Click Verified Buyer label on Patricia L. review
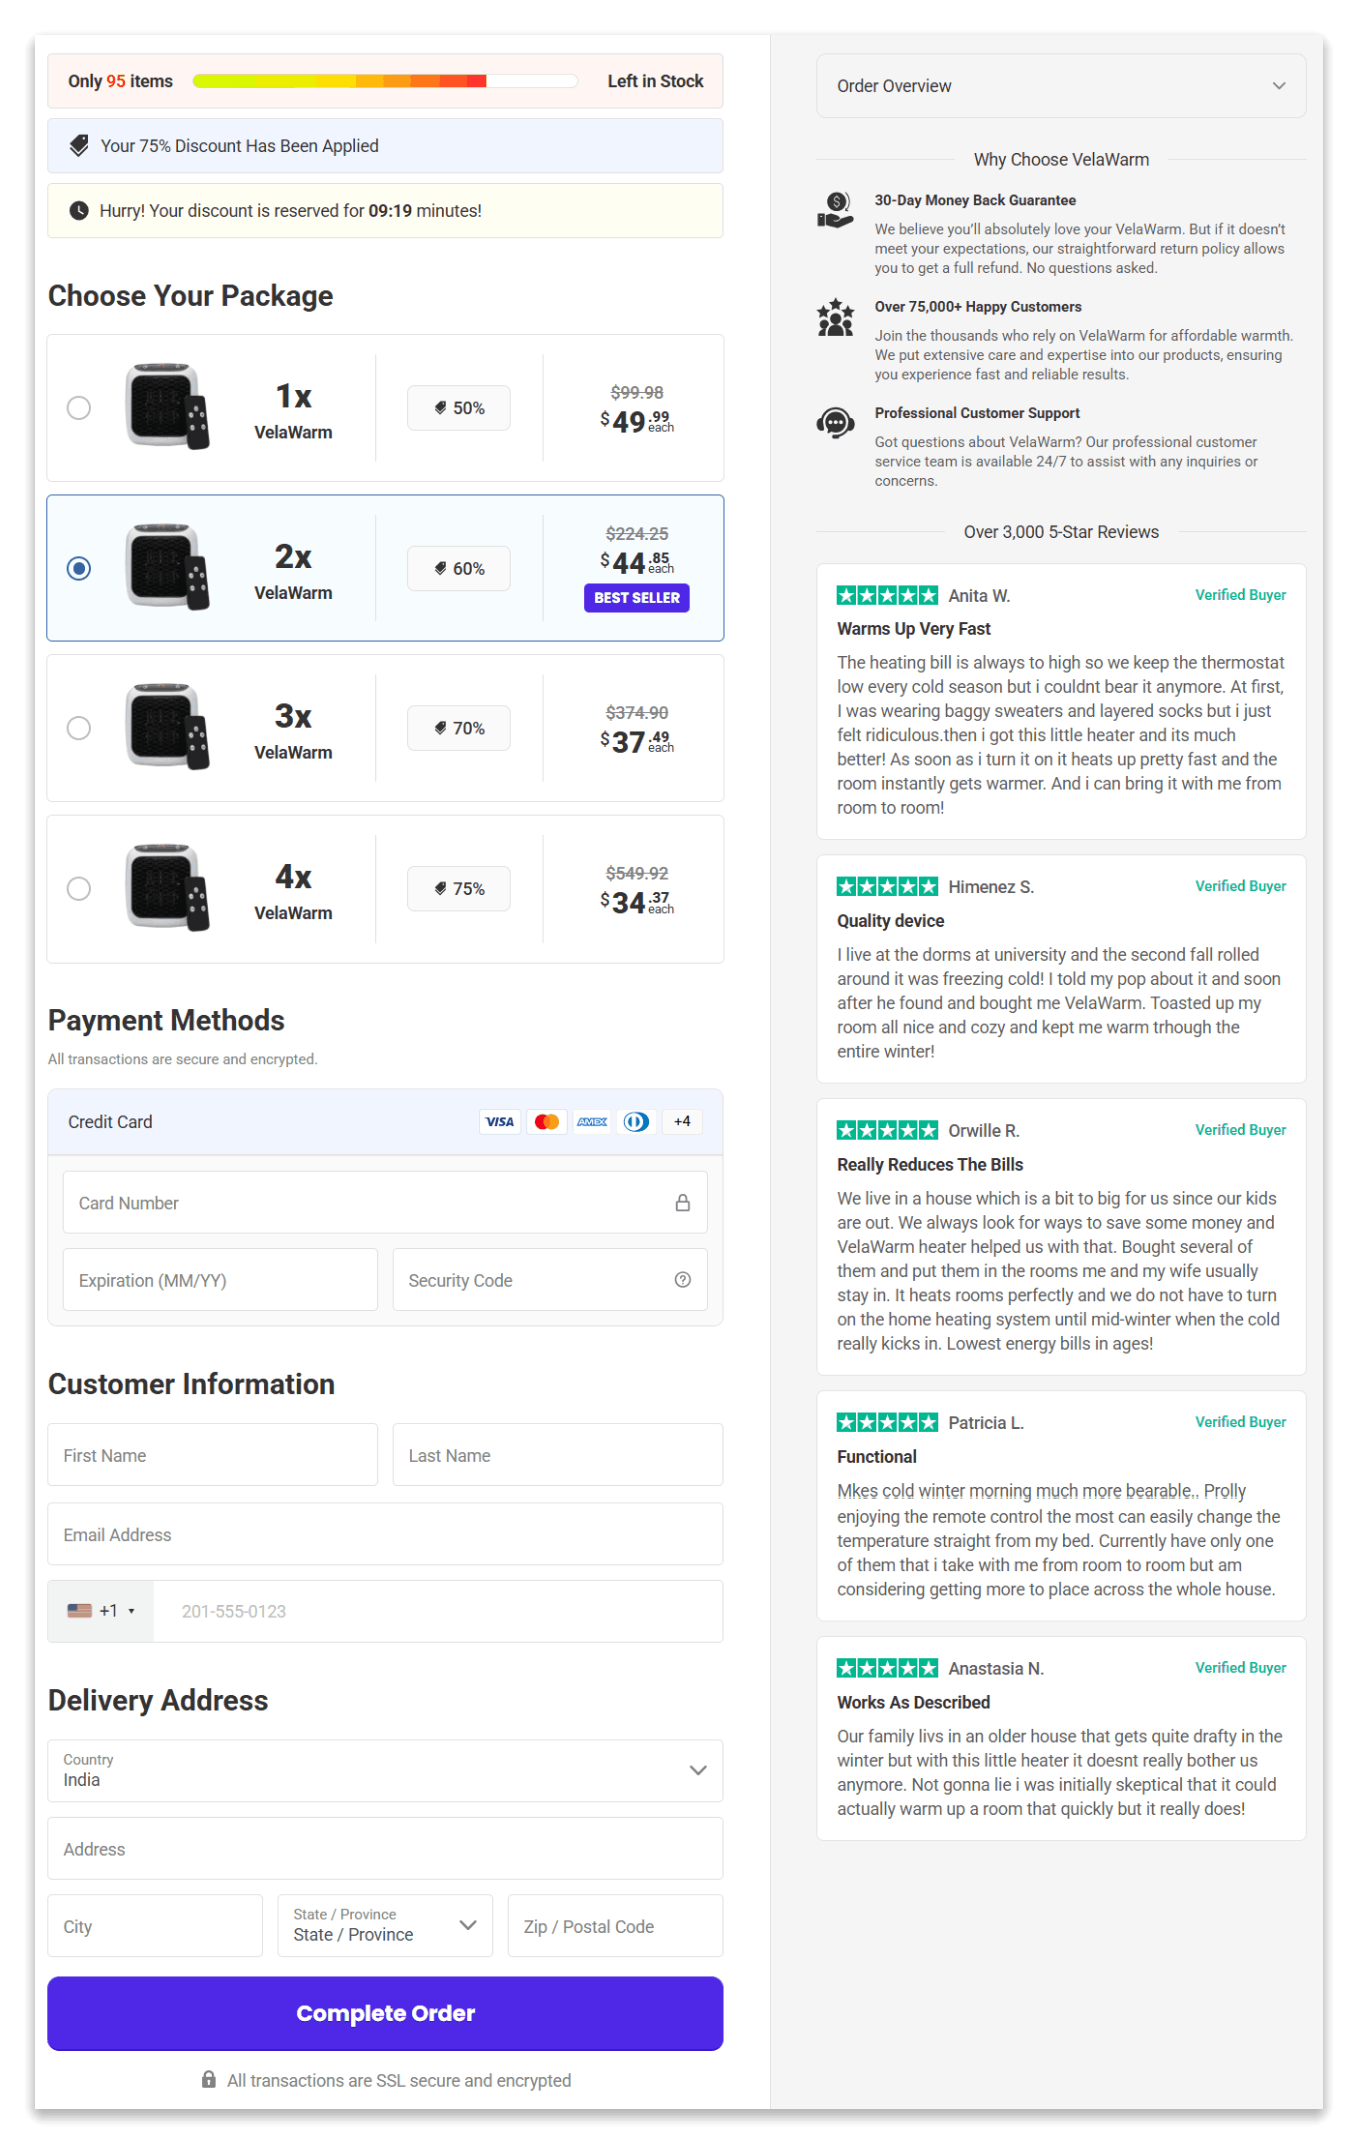Image resolution: width=1358 pixels, height=2144 pixels. [1240, 1422]
